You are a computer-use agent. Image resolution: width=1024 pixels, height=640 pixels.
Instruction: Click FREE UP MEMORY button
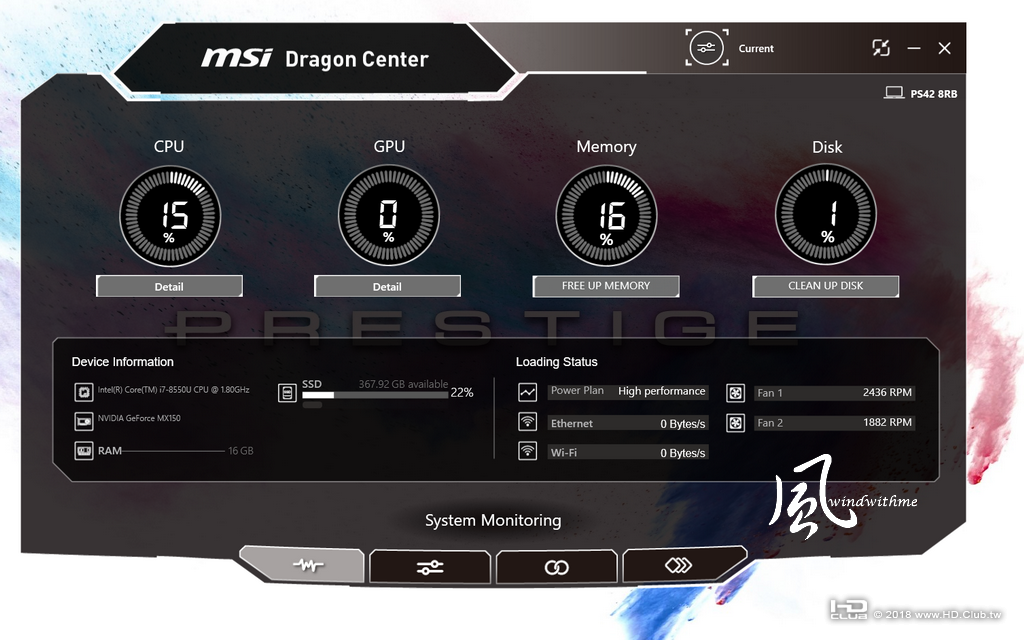(x=606, y=286)
